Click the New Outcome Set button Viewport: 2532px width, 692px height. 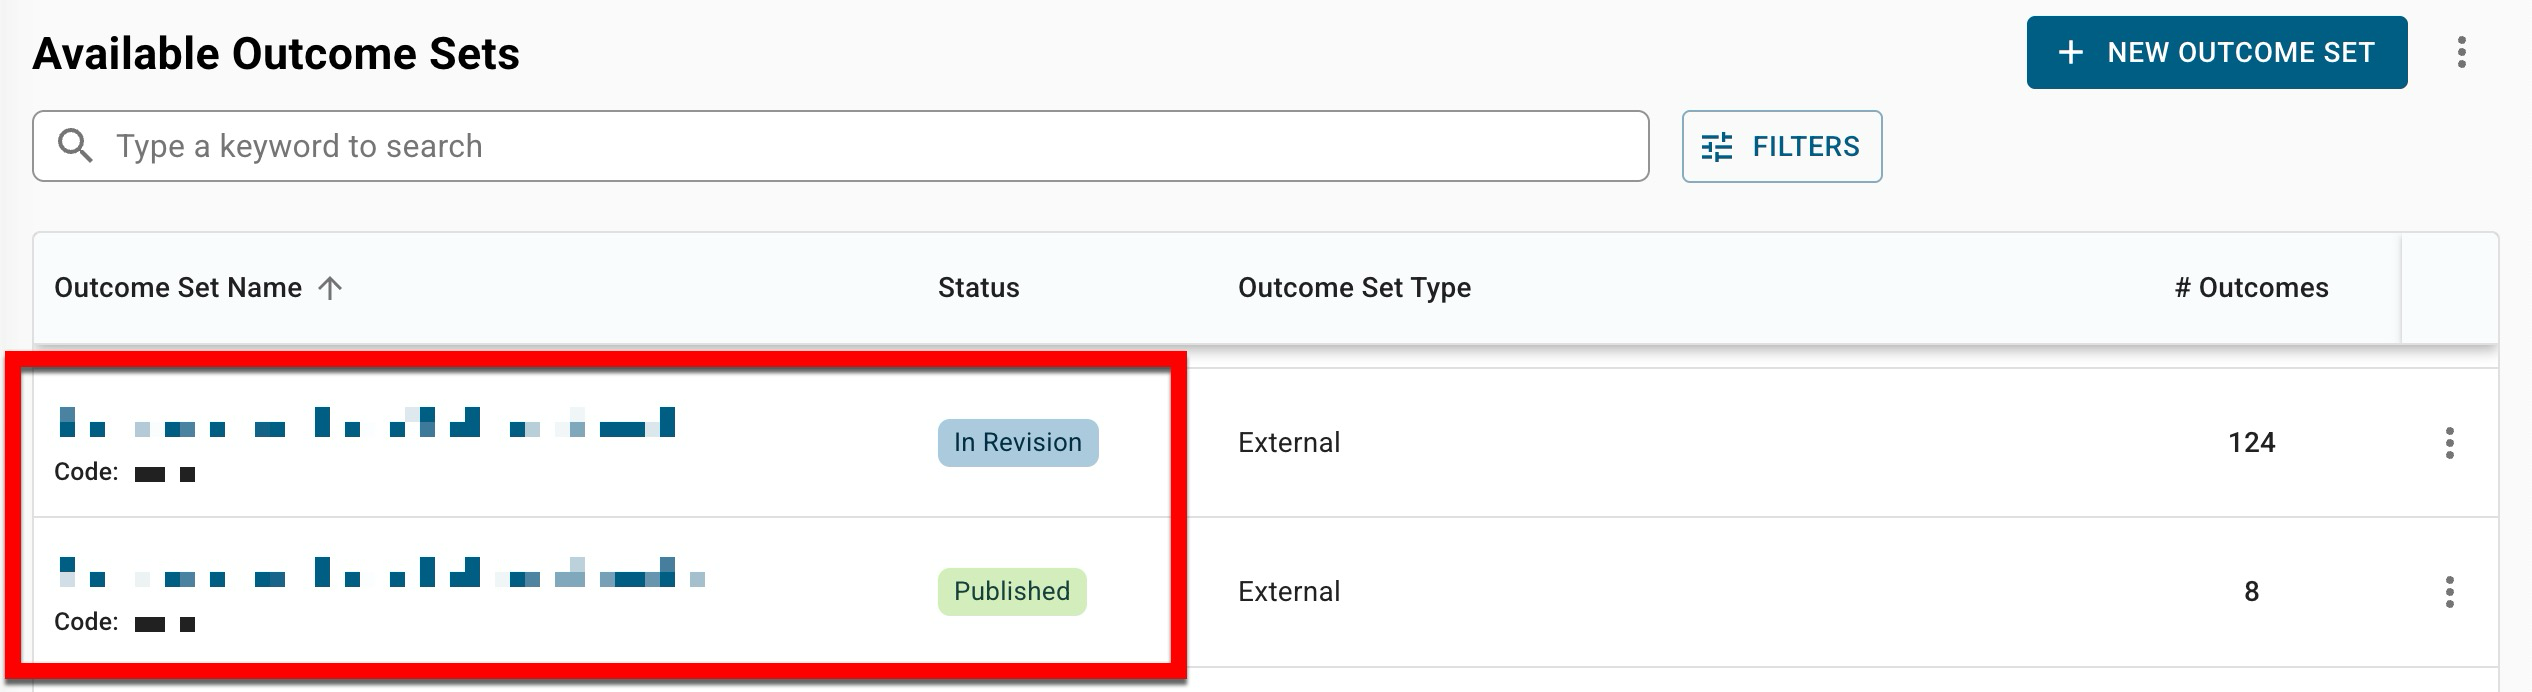coord(2216,53)
